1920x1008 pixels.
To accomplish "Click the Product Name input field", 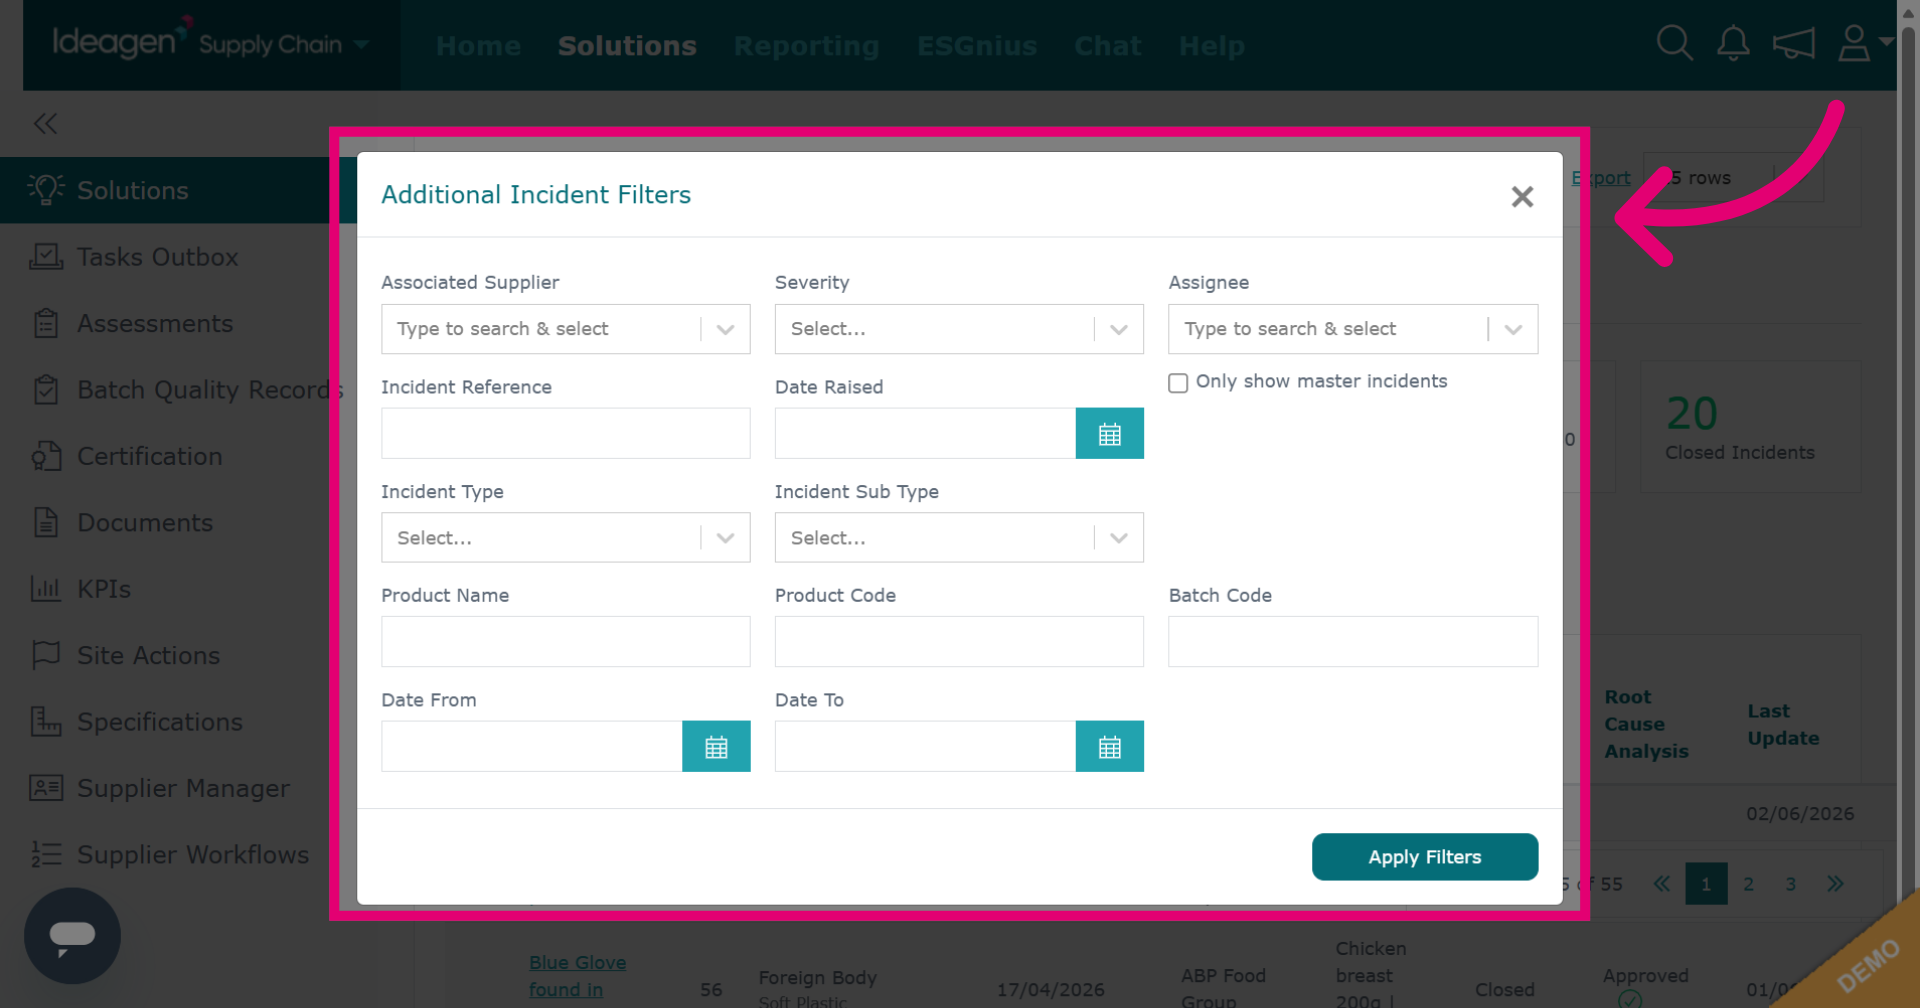I will point(565,642).
